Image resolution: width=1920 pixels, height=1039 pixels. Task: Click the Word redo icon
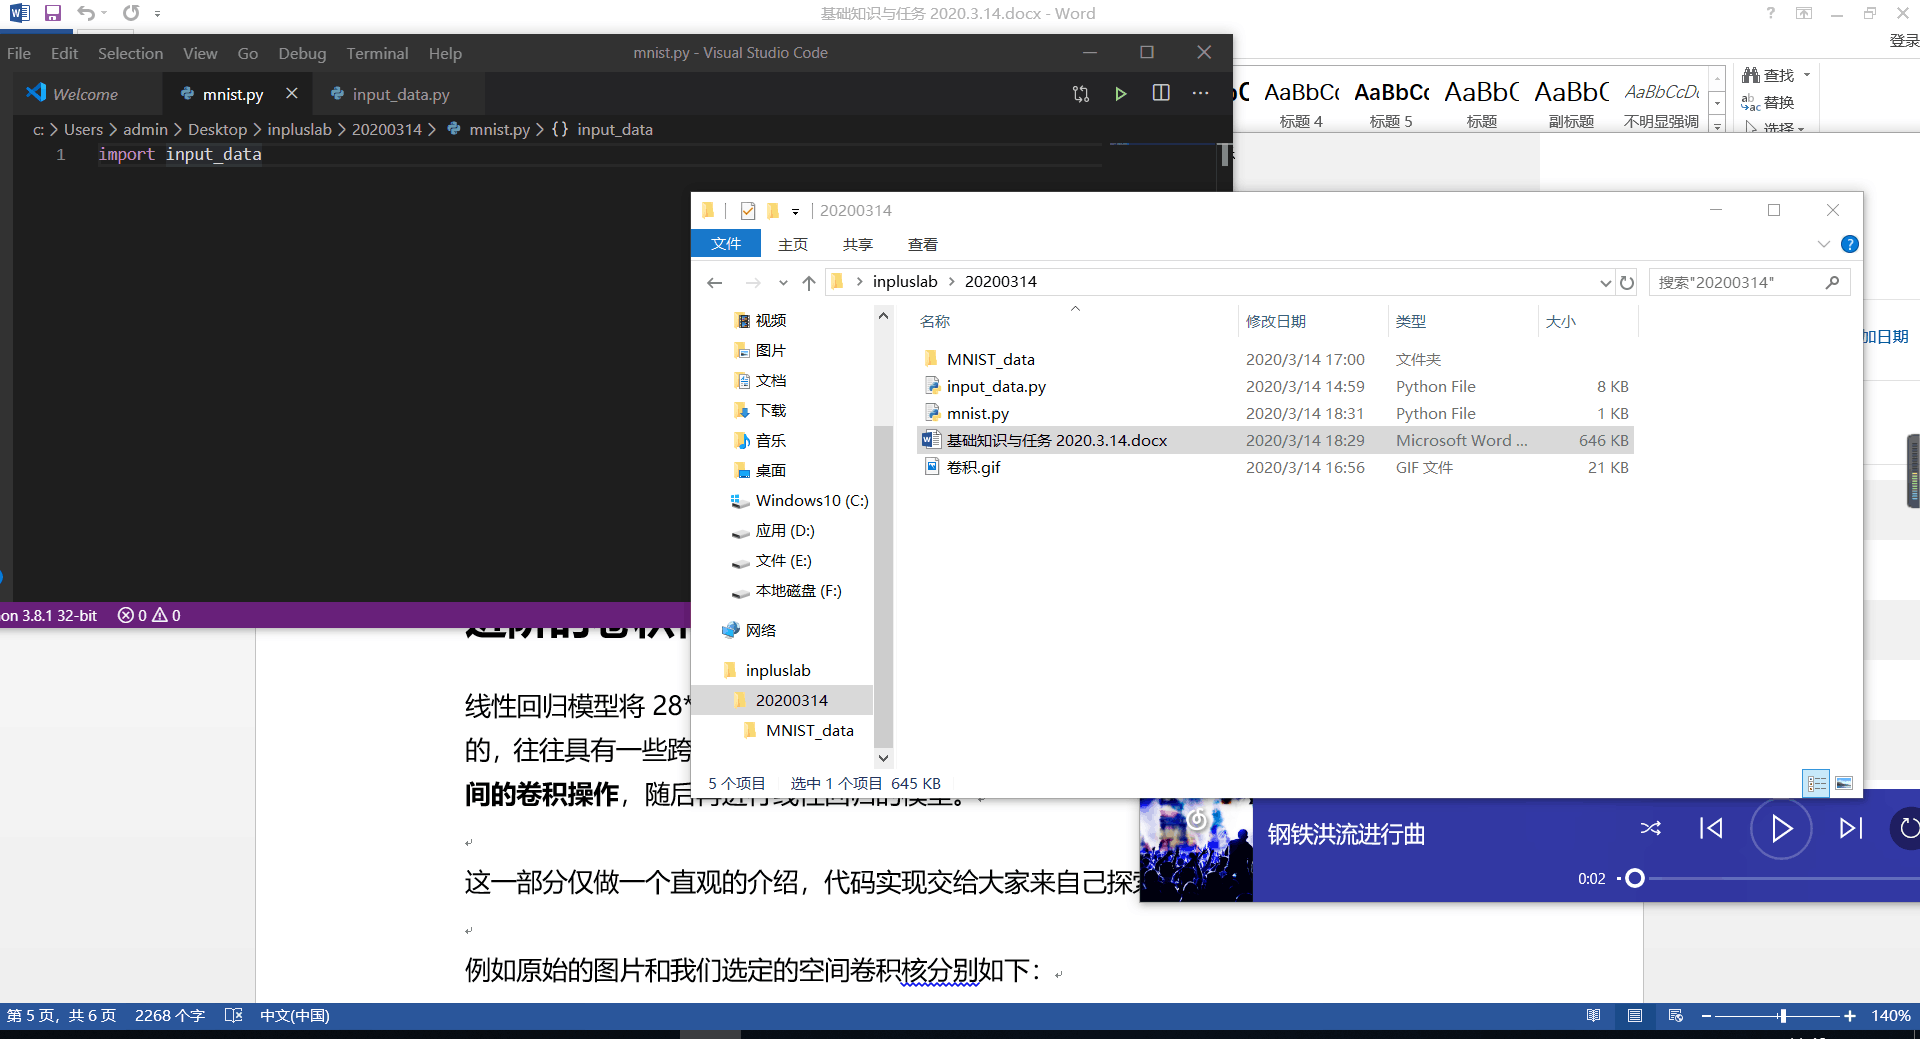(x=131, y=13)
